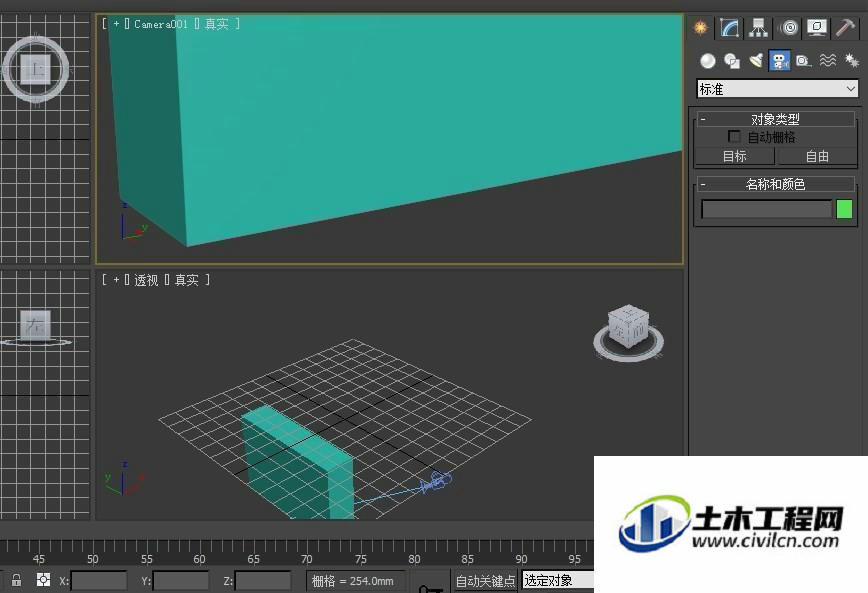Click the 上 ViewCube face in top viewport
868x593 pixels.
[36, 69]
